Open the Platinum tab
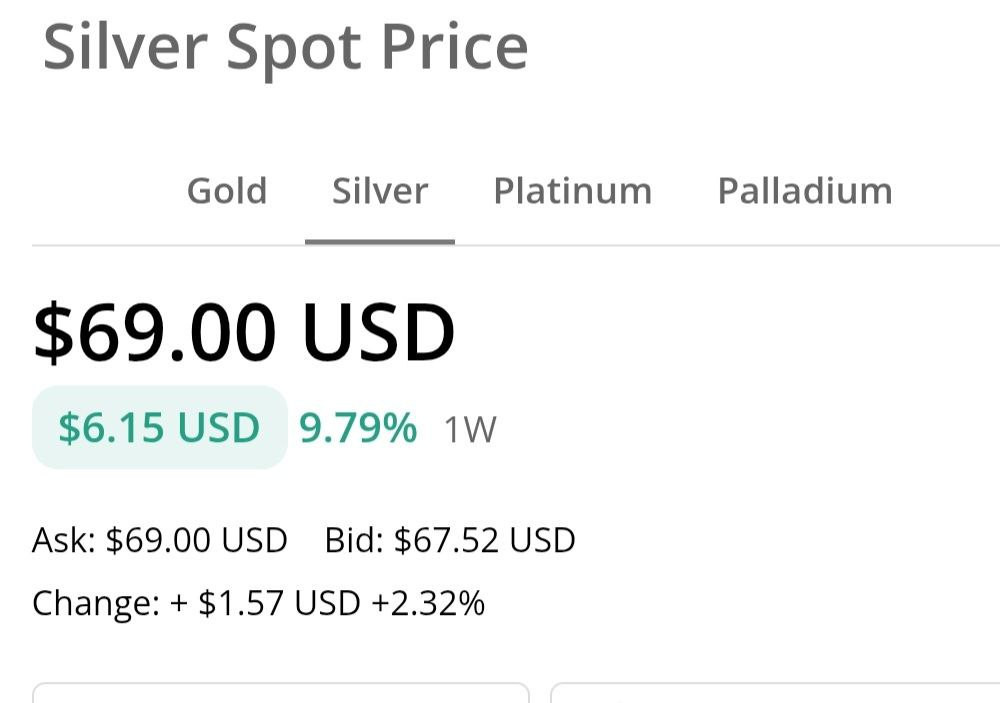 (572, 190)
